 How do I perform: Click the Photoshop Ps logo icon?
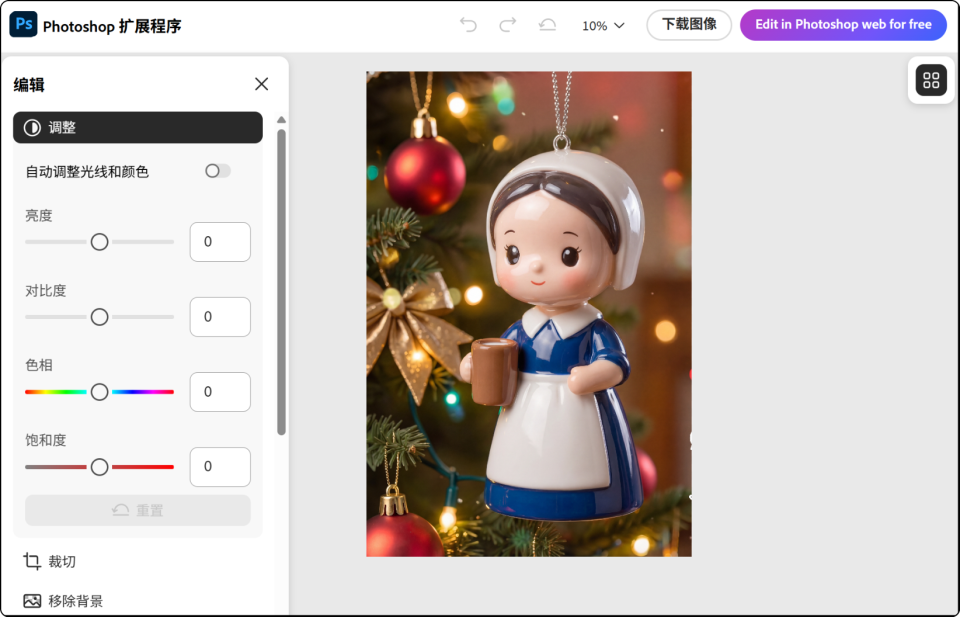tap(23, 24)
